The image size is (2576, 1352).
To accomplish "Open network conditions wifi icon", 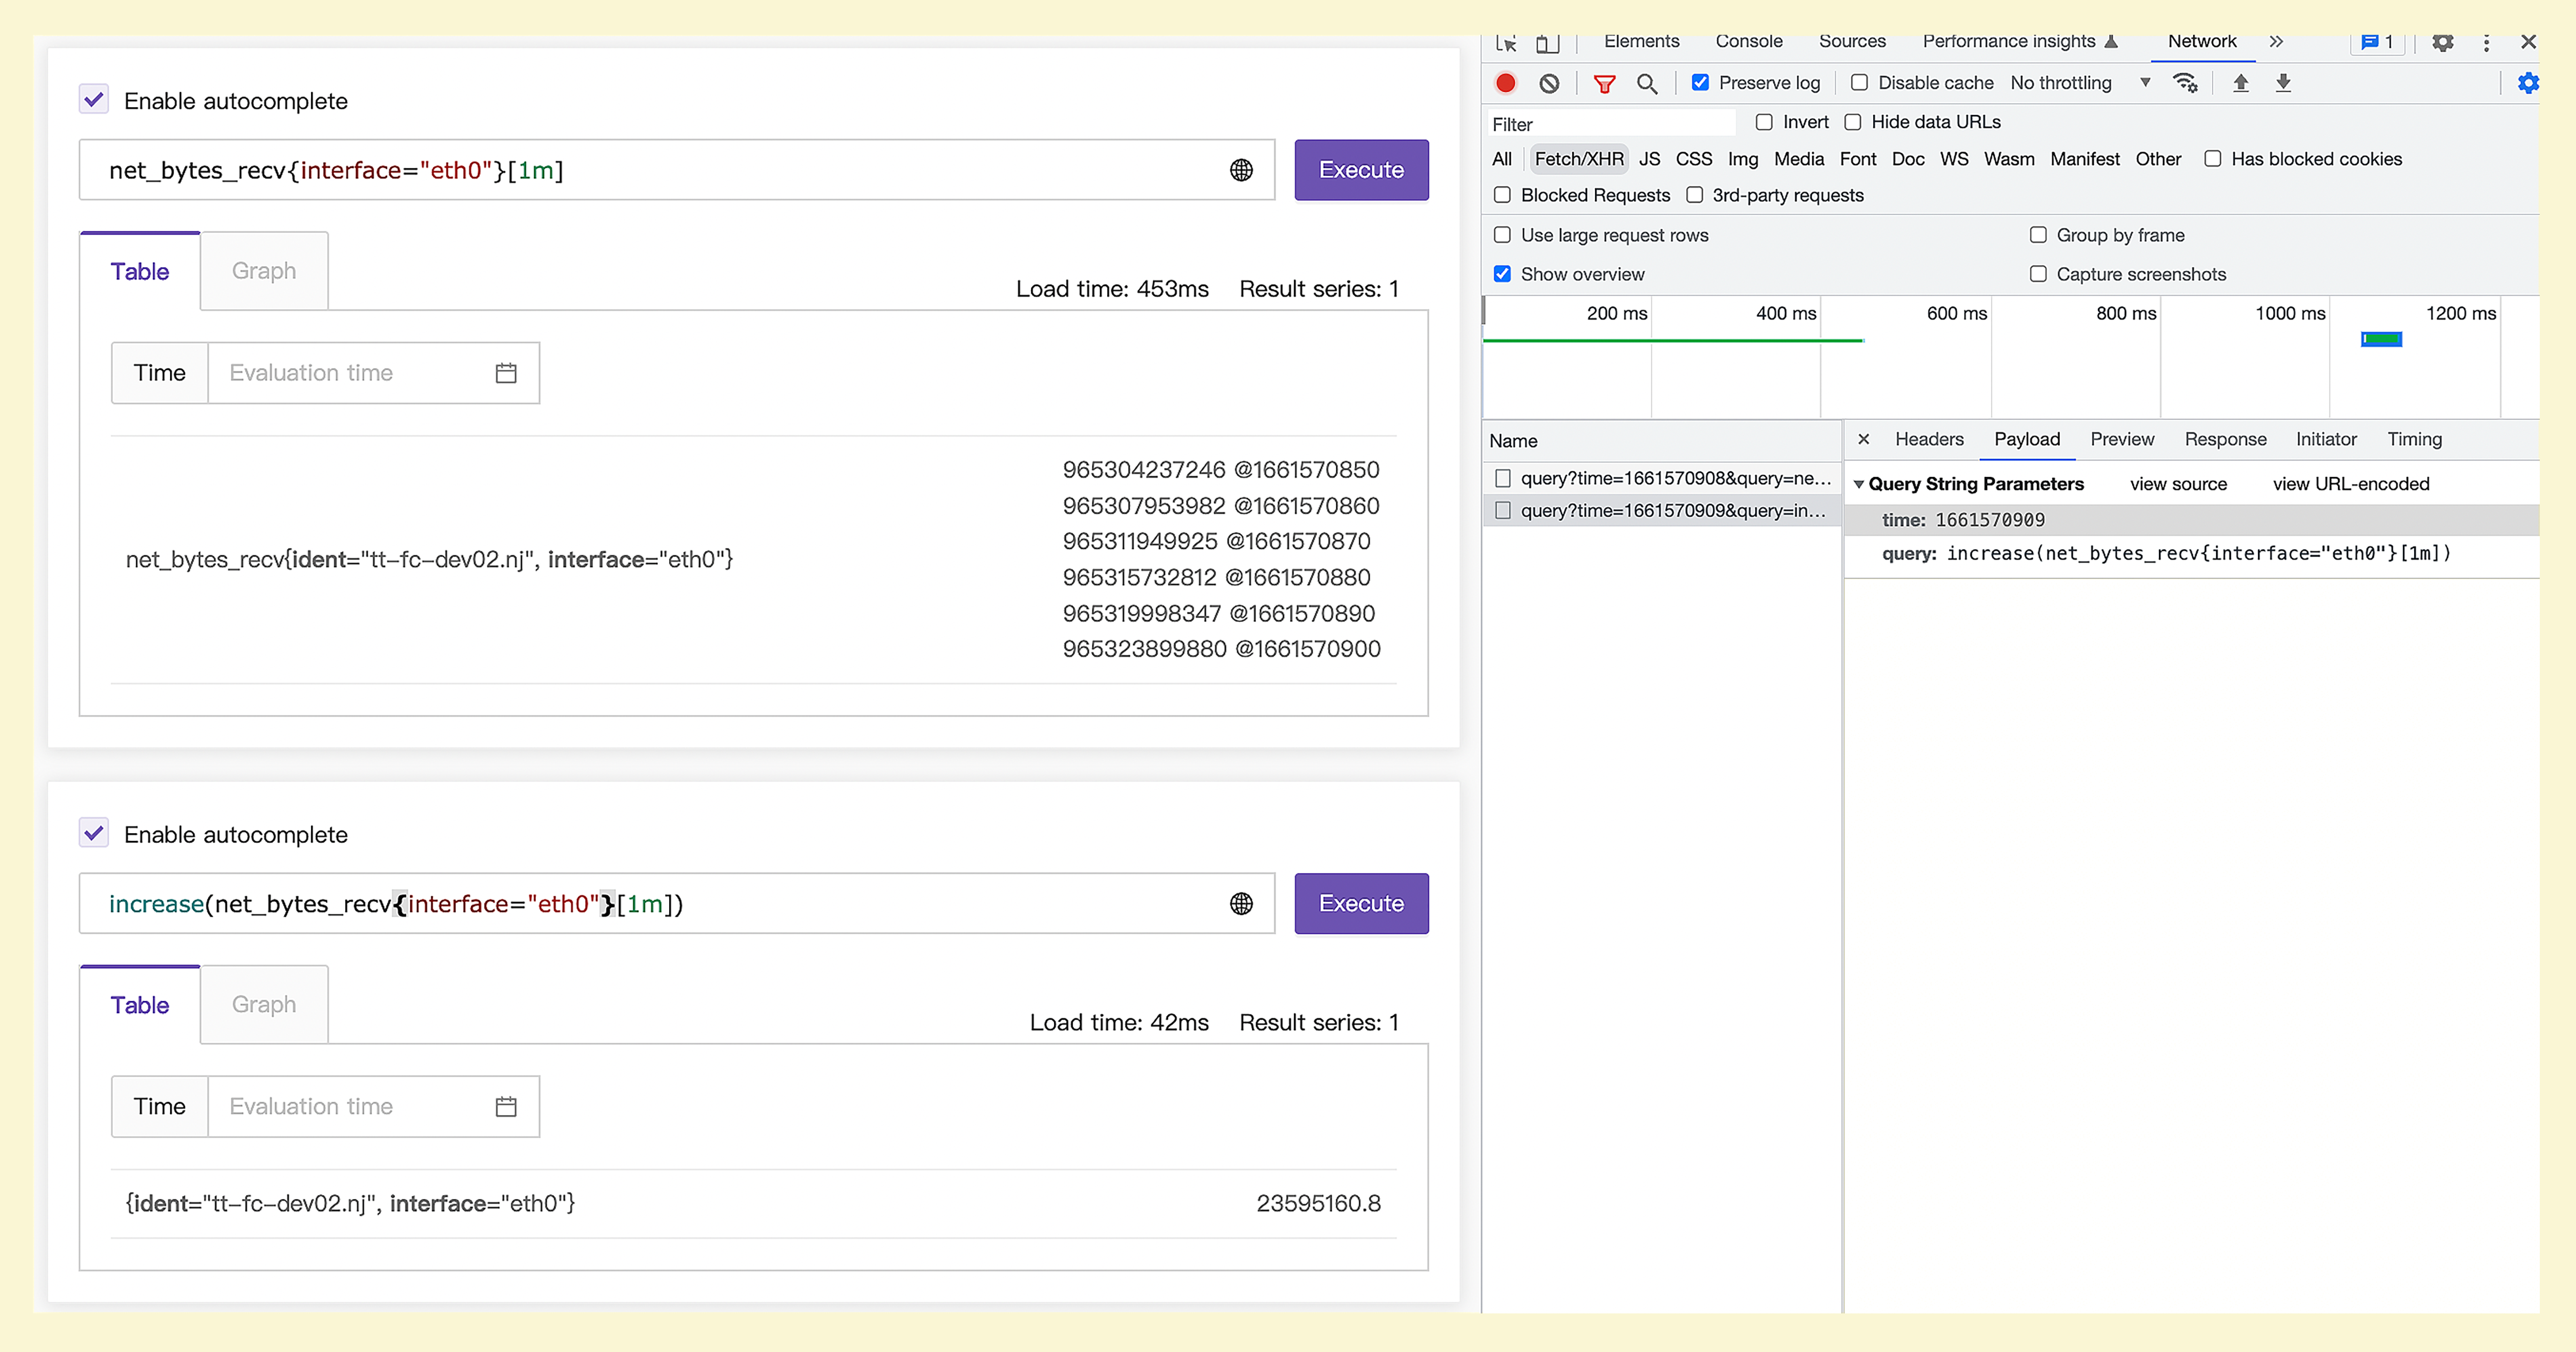I will point(2185,83).
